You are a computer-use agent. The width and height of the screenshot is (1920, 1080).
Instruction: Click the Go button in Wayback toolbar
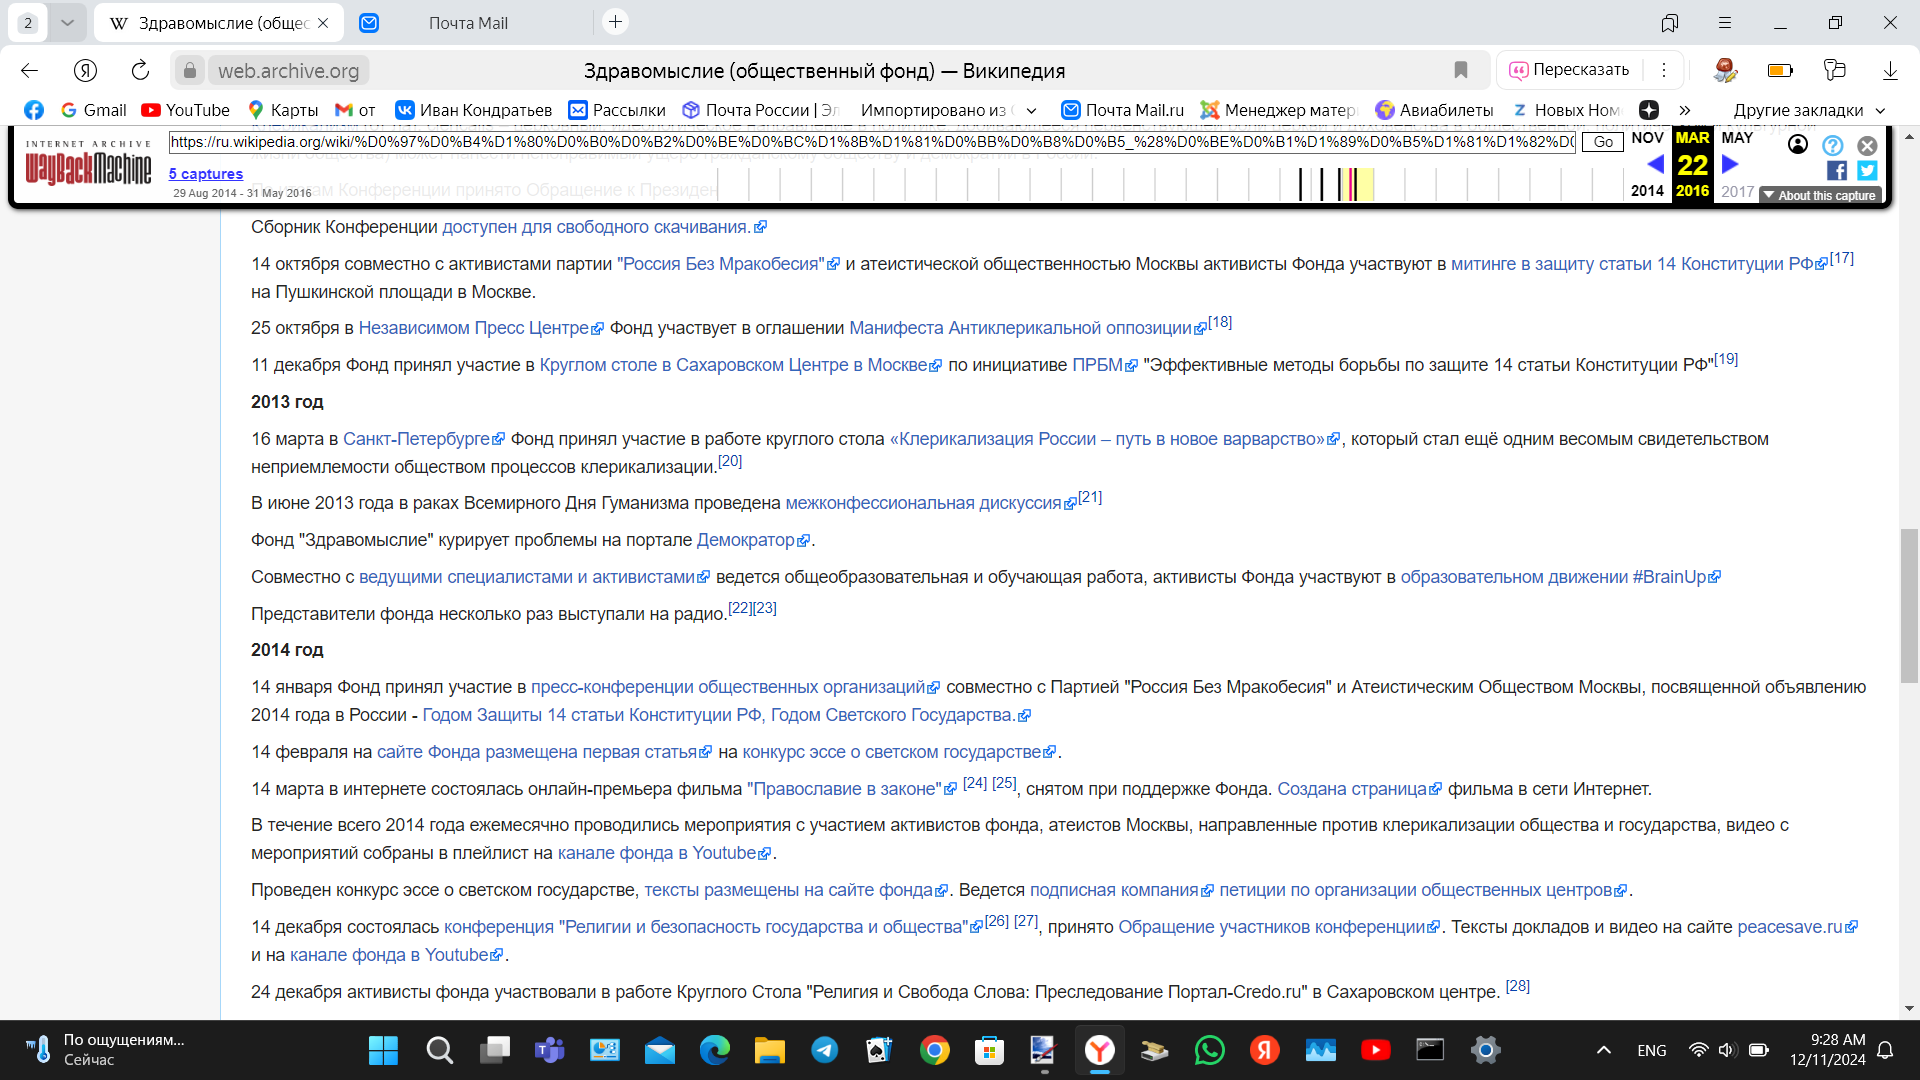tap(1603, 142)
